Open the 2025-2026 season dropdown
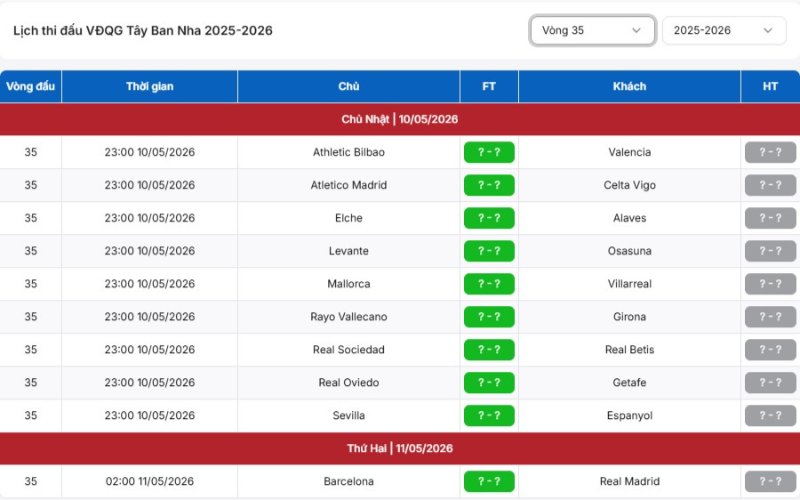Image resolution: width=800 pixels, height=500 pixels. [x=724, y=31]
